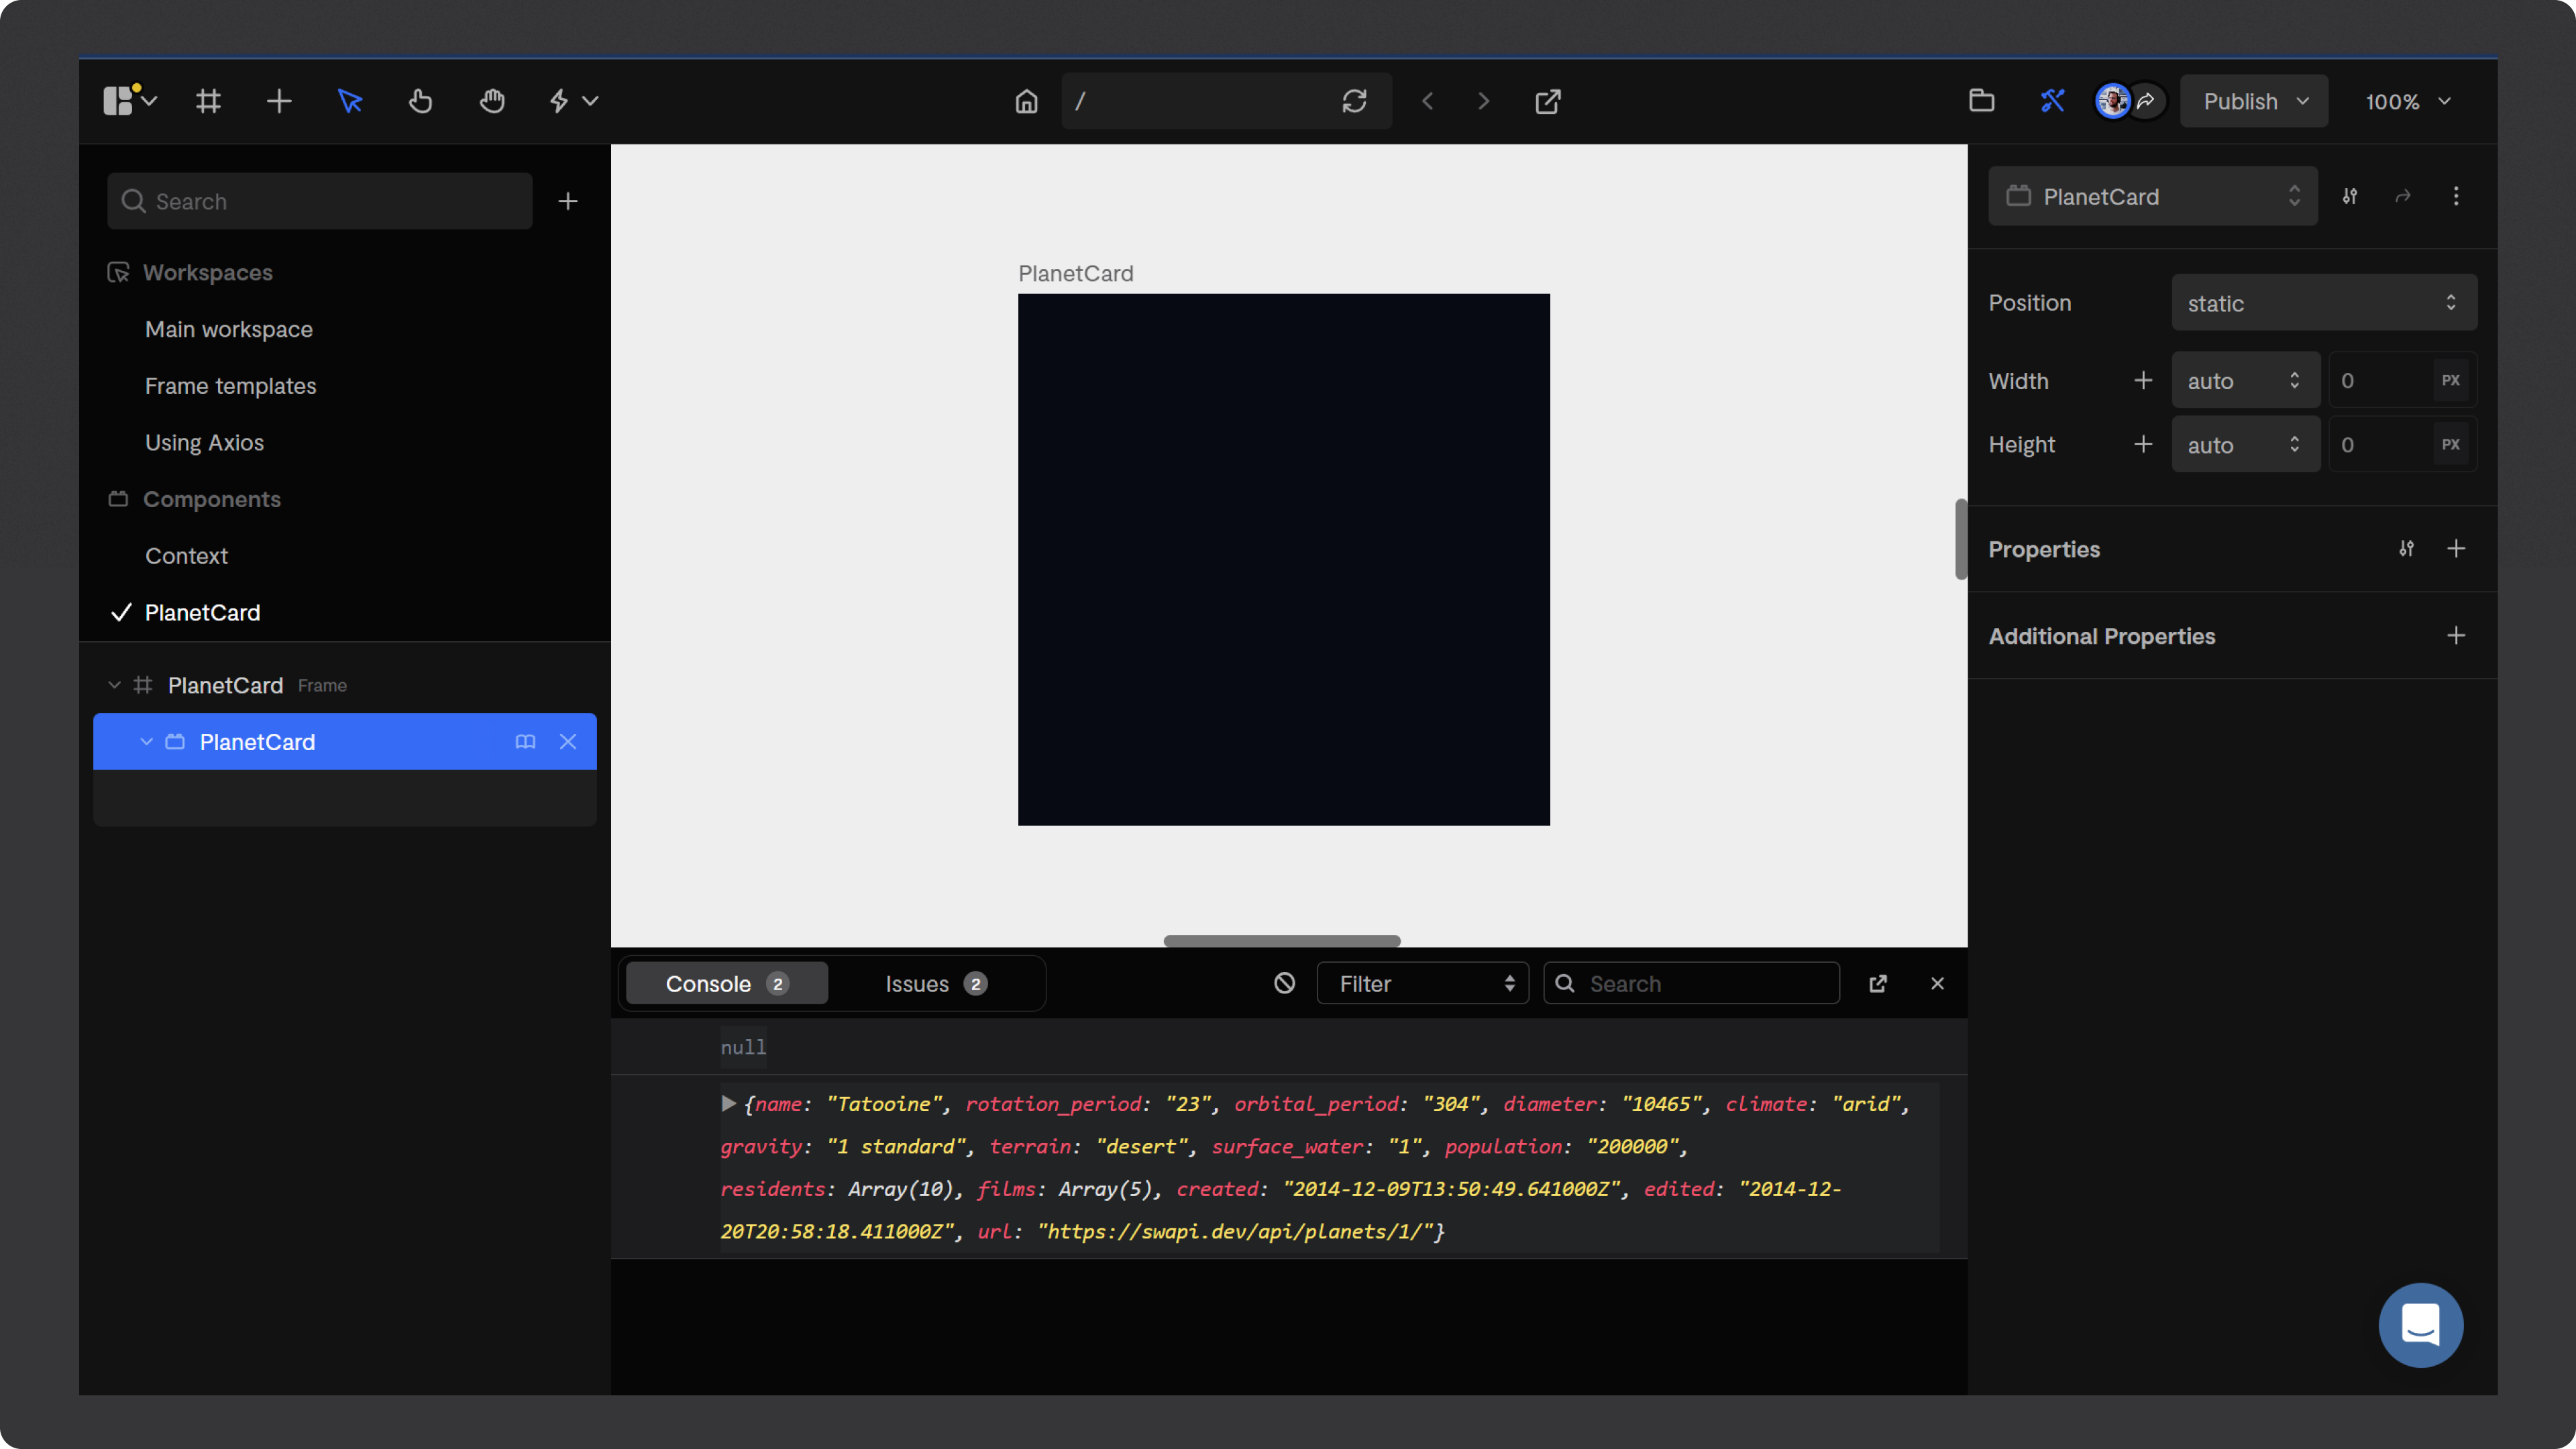This screenshot has height=1449, width=2576.
Task: Click the home icon in toolbar
Action: point(1026,101)
